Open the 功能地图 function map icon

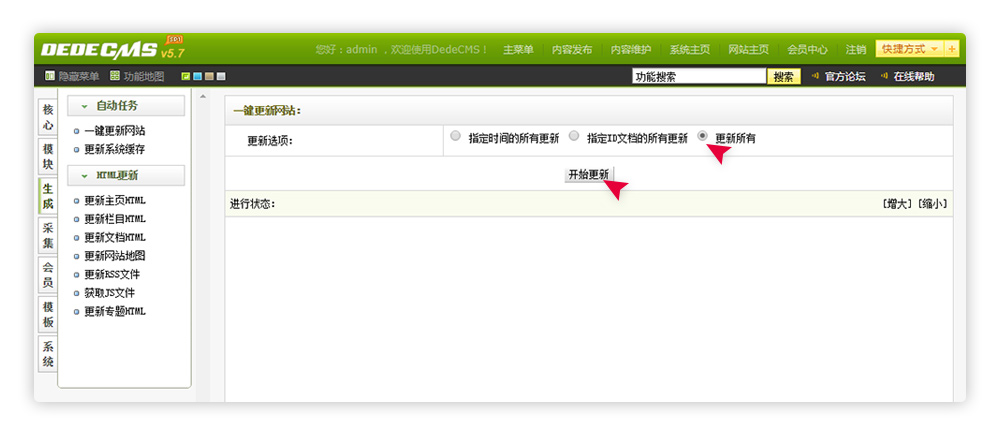pos(115,76)
